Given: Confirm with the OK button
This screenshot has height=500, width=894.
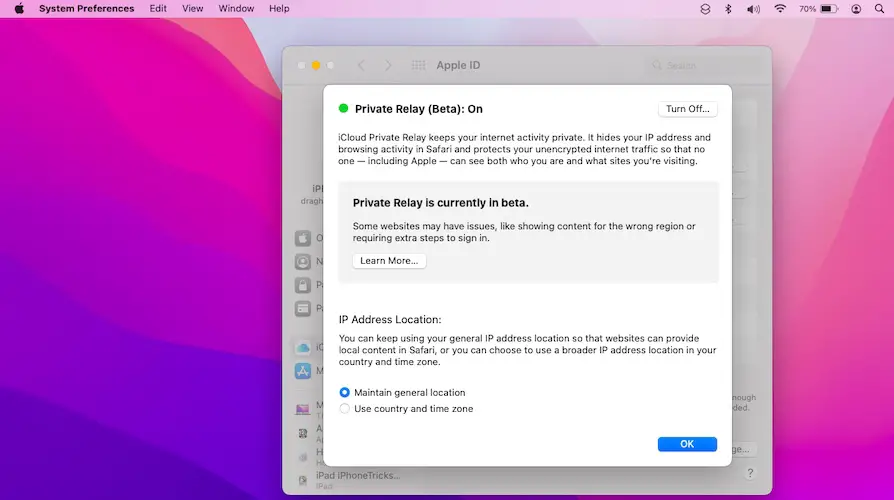Looking at the screenshot, I should [687, 444].
